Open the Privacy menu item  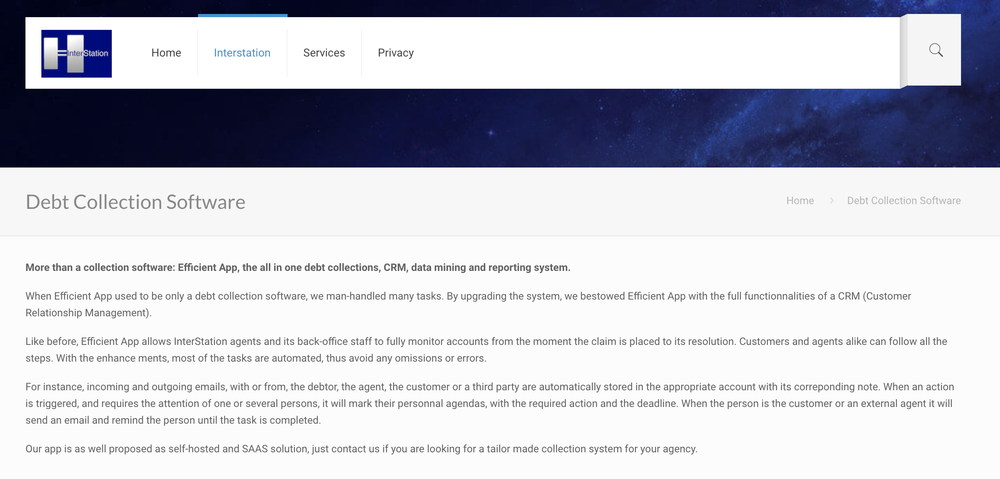395,53
